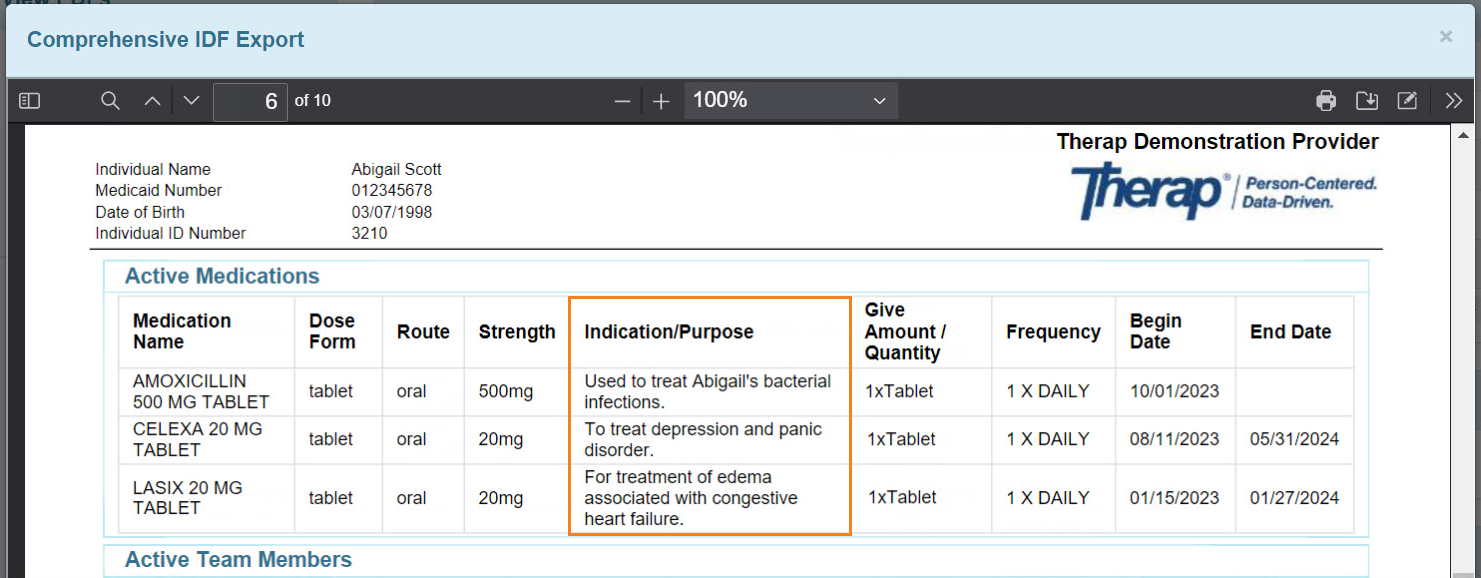The width and height of the screenshot is (1481, 578).
Task: Open the draw/annotate tool icon
Action: [x=1407, y=100]
